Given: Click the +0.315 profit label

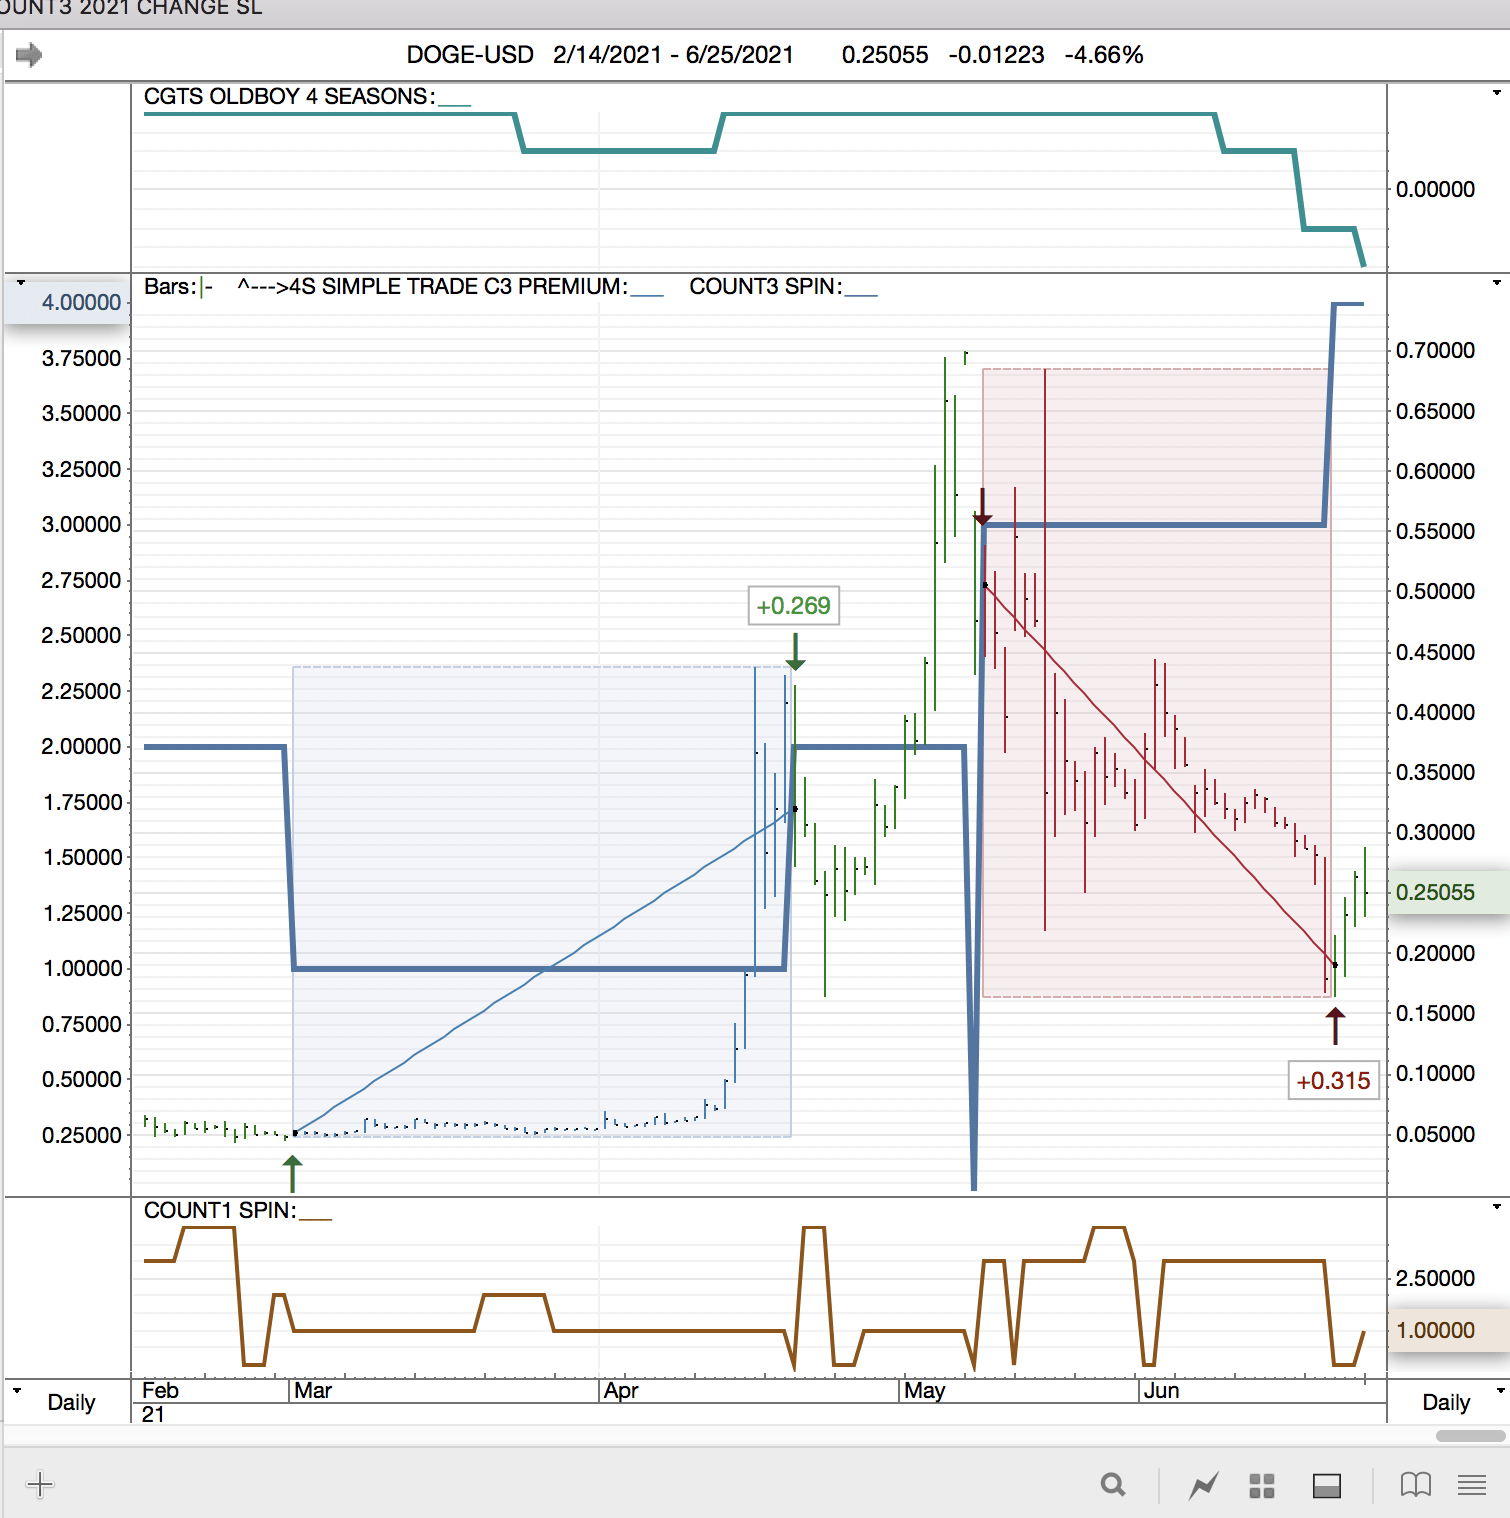Looking at the screenshot, I should tap(1333, 1081).
